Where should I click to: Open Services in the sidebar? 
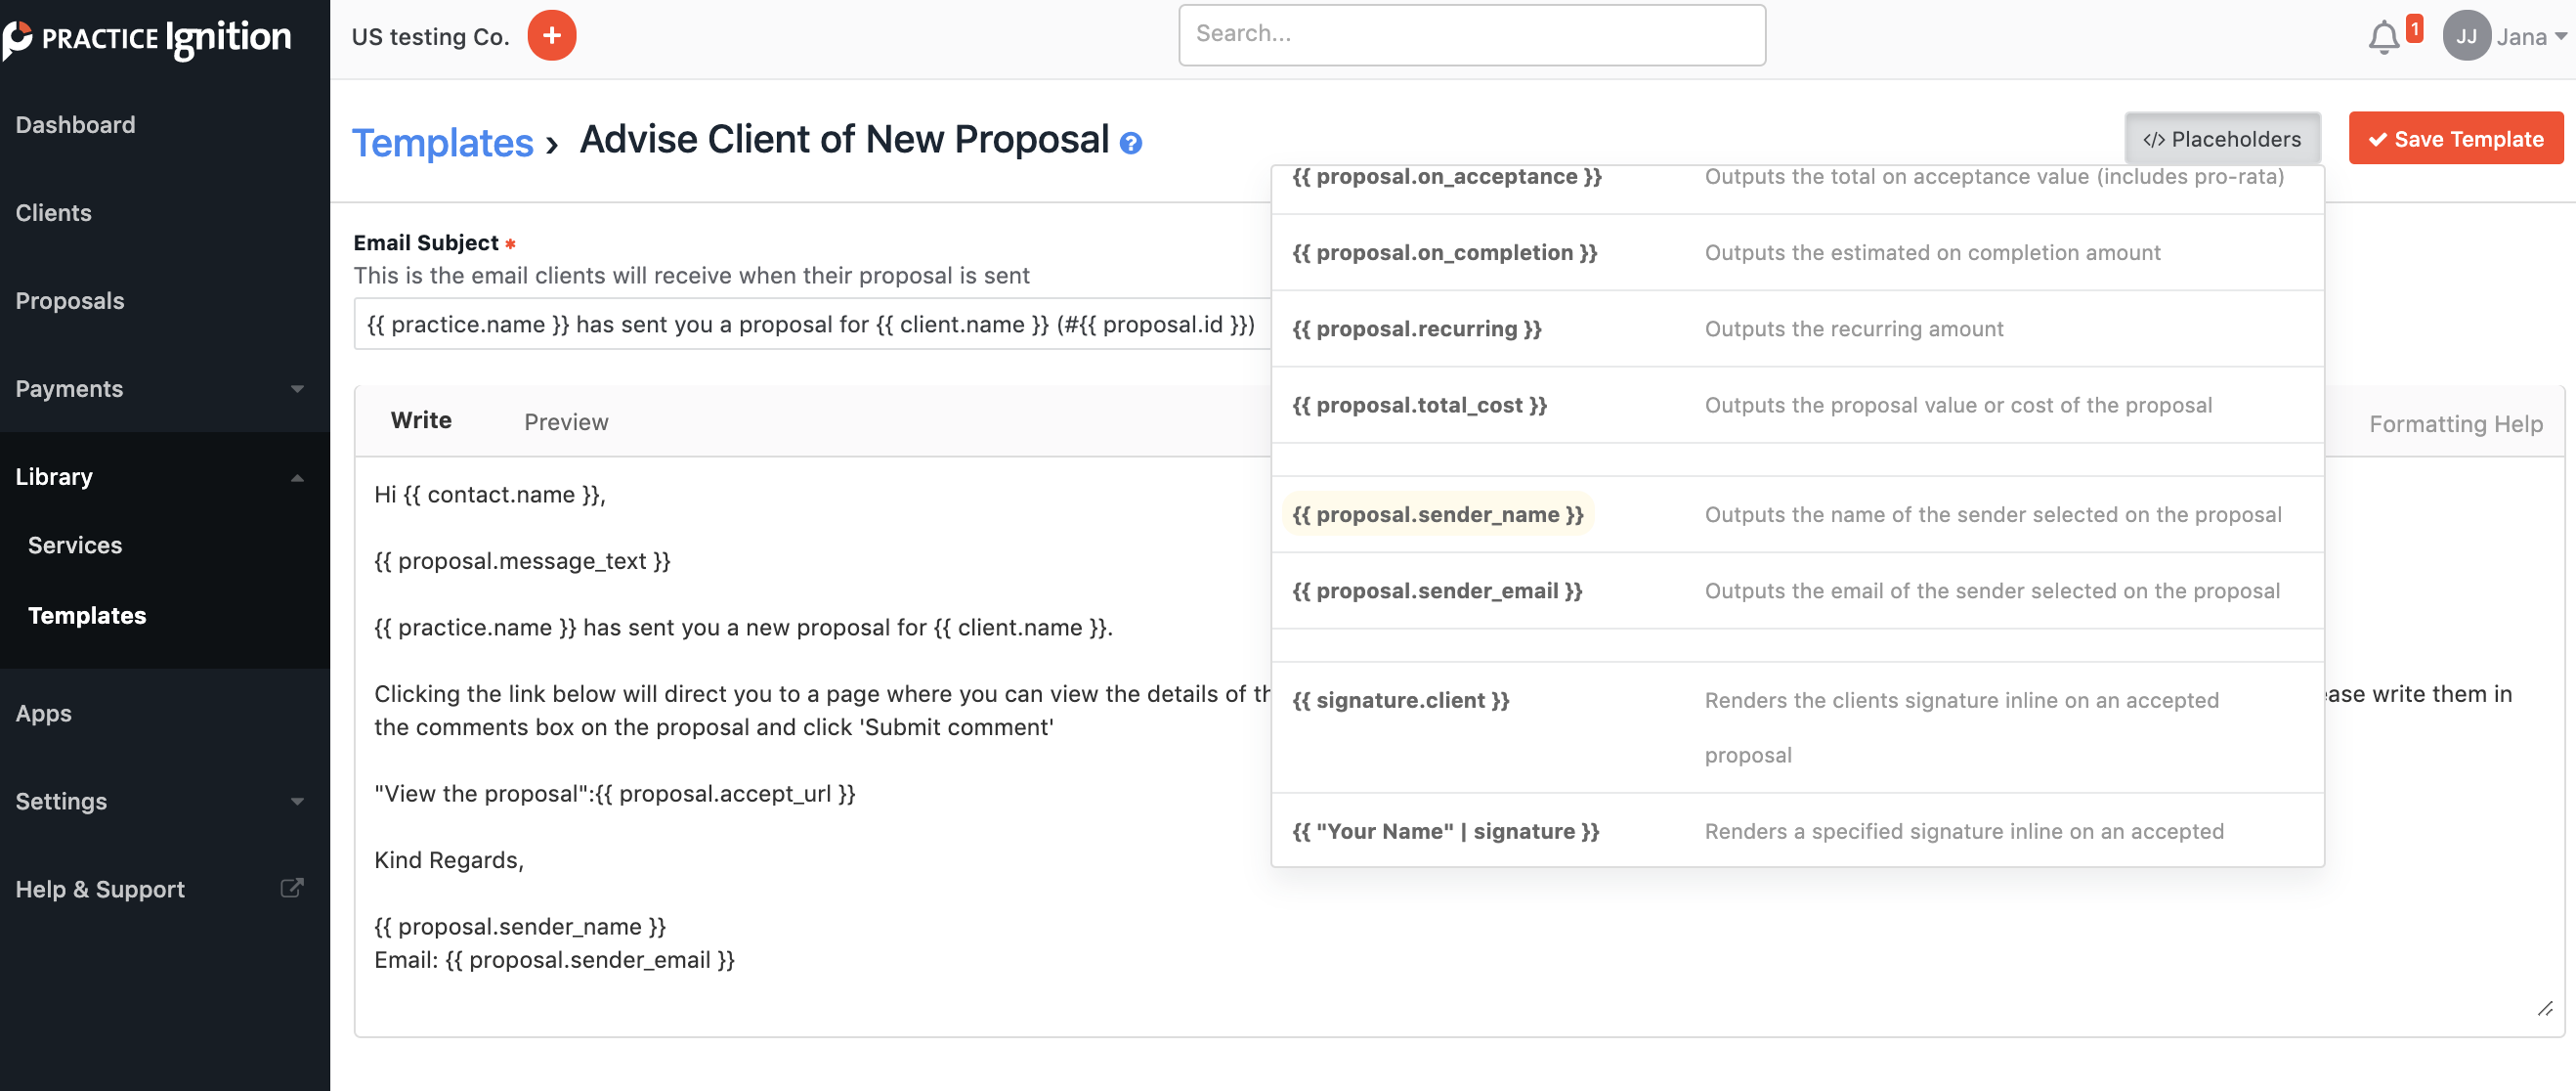tap(75, 545)
